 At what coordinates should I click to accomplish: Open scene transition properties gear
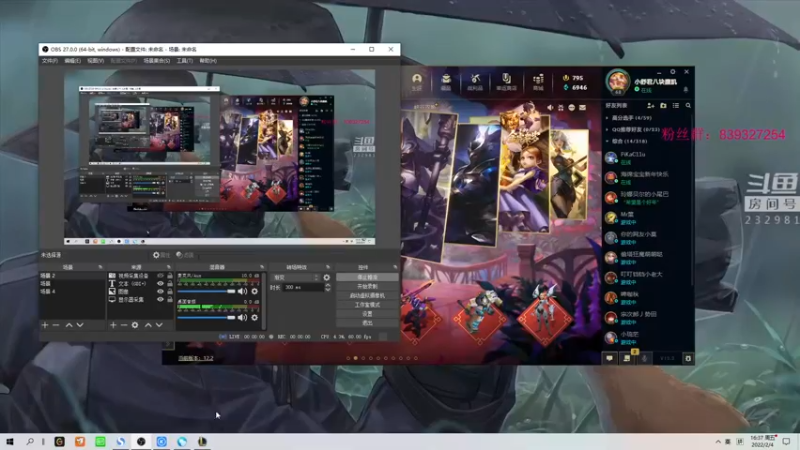point(327,278)
